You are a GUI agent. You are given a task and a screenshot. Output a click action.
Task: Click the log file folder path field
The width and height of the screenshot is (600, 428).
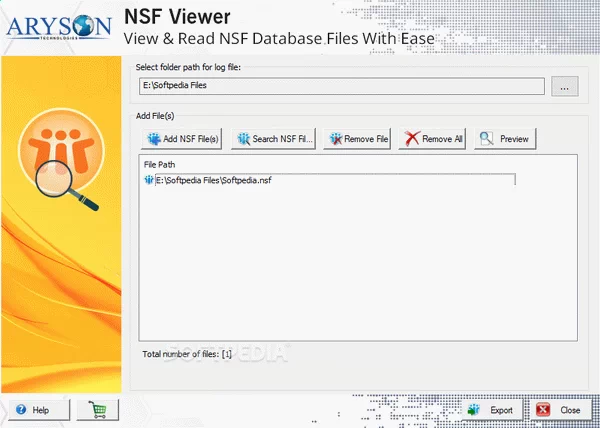click(x=342, y=86)
